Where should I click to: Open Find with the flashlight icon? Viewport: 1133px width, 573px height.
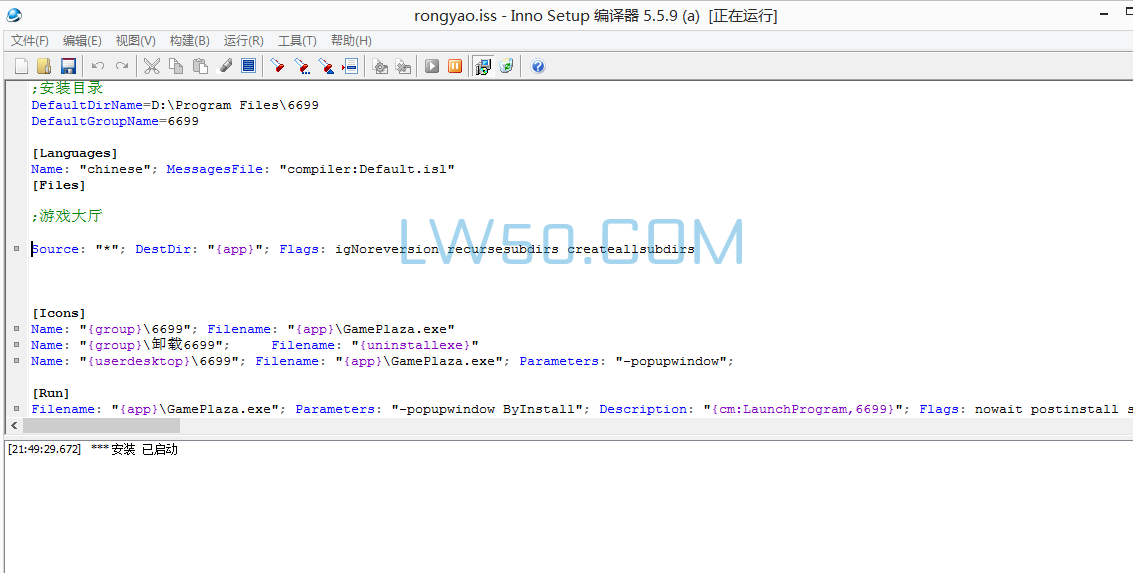277,66
